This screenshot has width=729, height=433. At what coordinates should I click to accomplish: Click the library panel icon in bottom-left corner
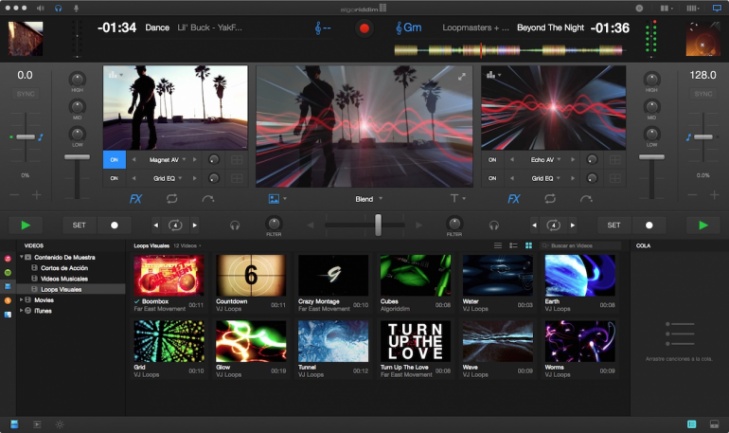pos(14,424)
